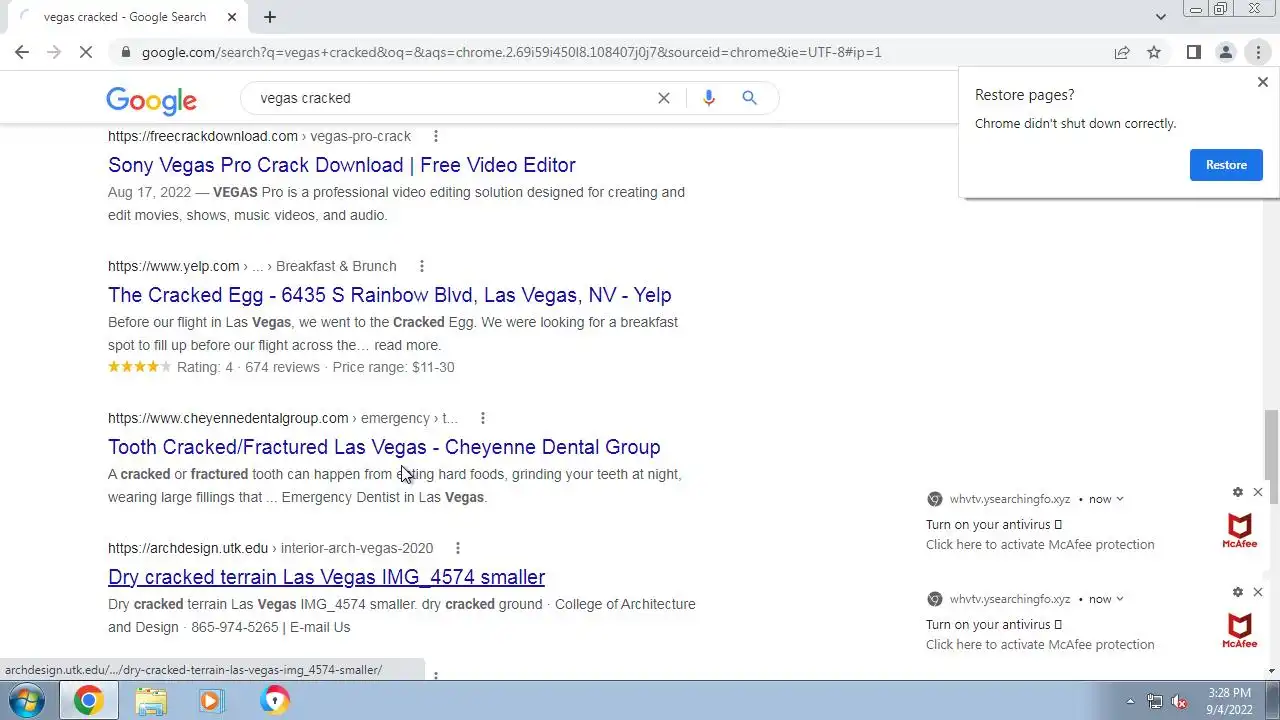
Task: Open options for cheyennedentalgroup.com result
Action: click(x=482, y=418)
